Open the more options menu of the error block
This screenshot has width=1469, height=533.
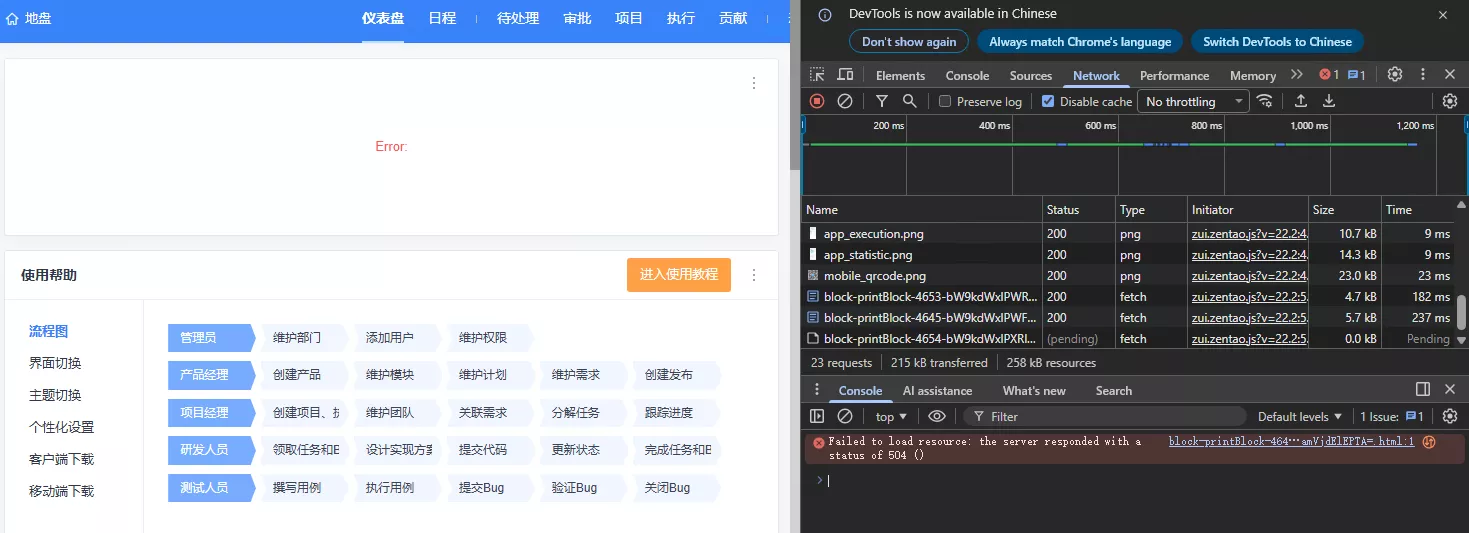click(x=754, y=83)
